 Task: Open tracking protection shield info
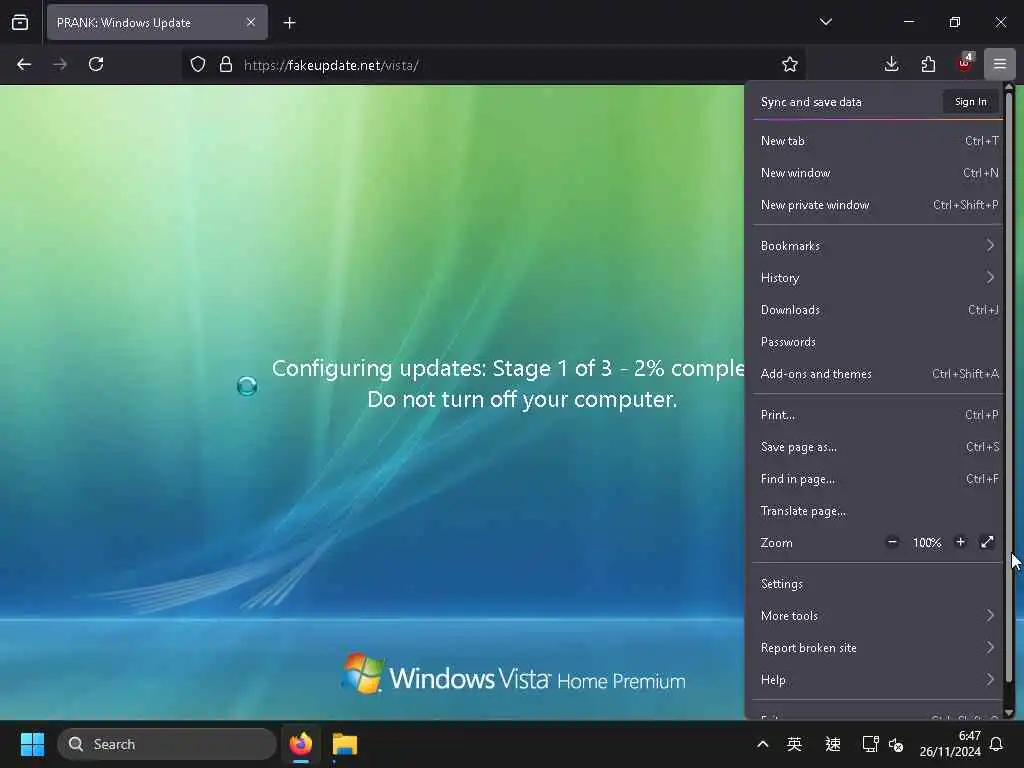click(198, 64)
